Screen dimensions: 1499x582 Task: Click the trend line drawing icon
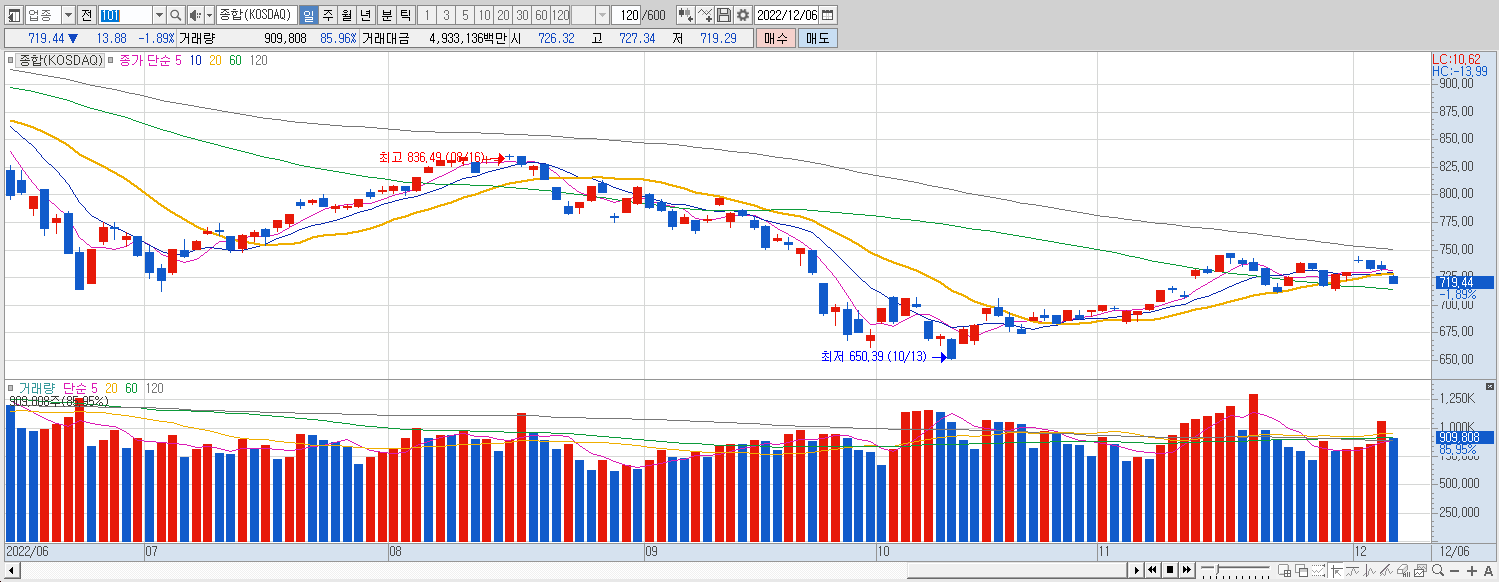click(1352, 571)
